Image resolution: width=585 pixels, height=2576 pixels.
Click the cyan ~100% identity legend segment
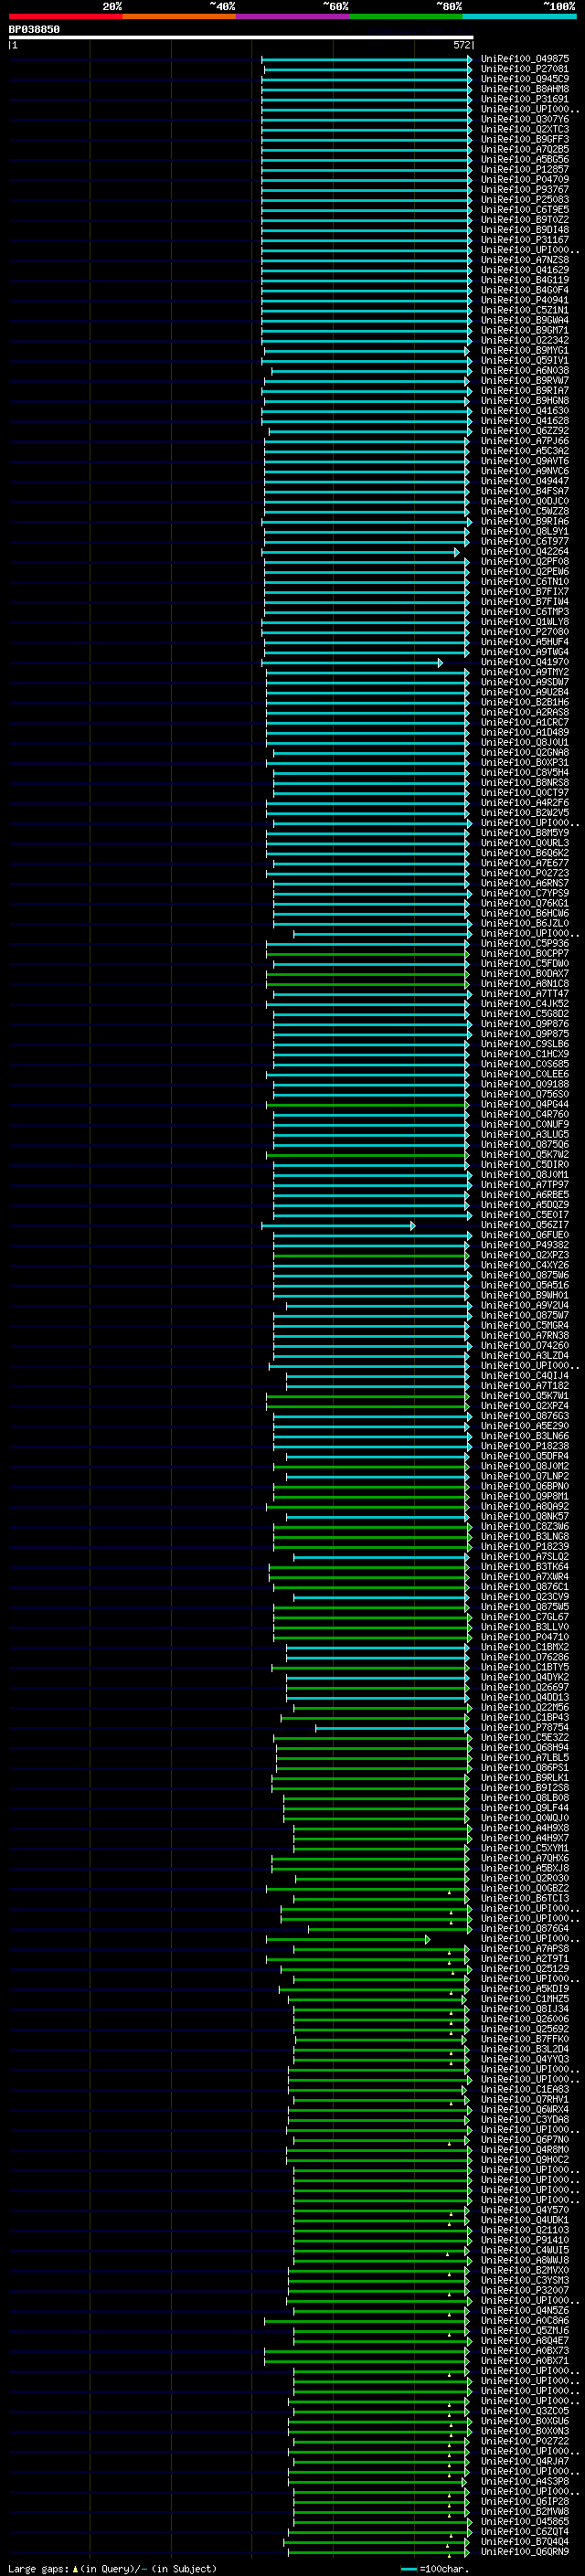click(519, 16)
